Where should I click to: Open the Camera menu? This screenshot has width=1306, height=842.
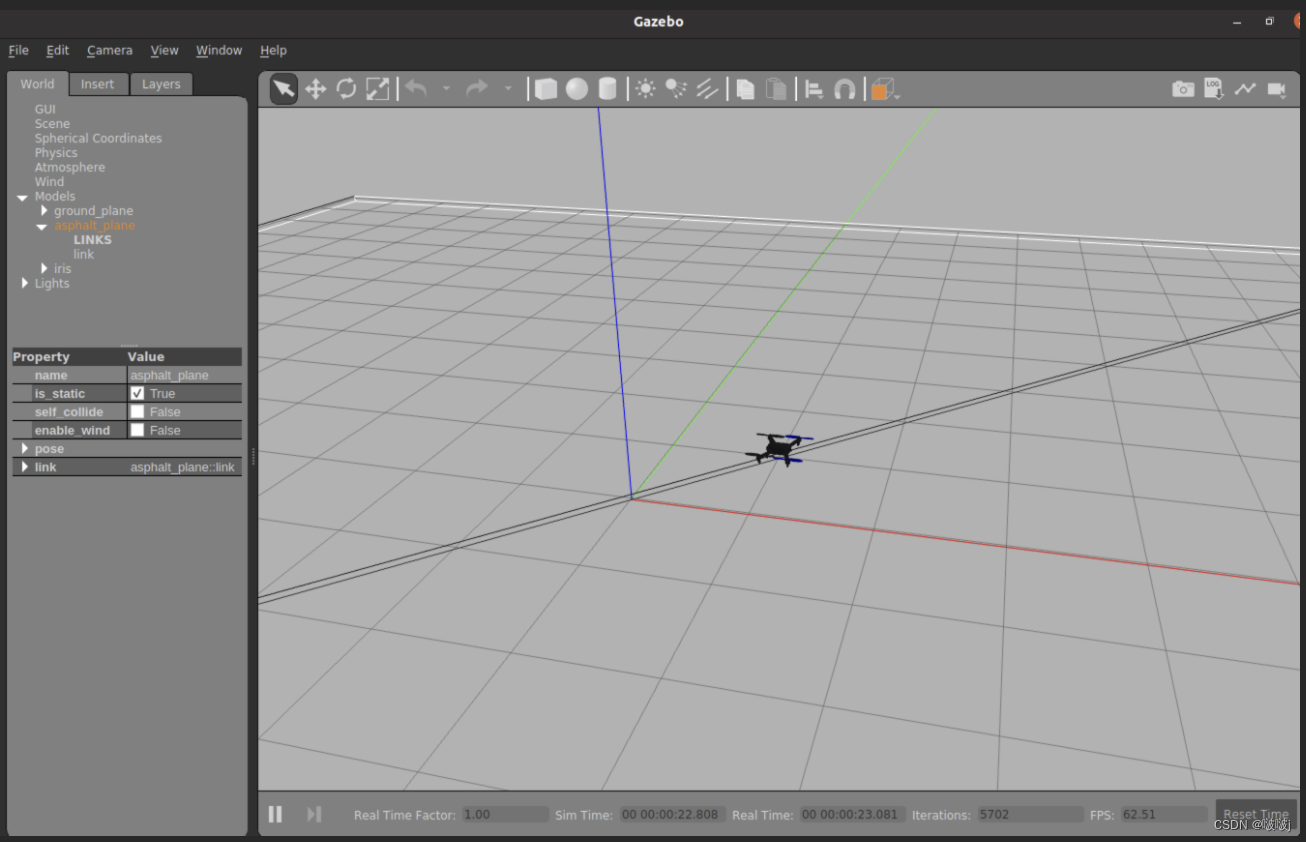110,50
